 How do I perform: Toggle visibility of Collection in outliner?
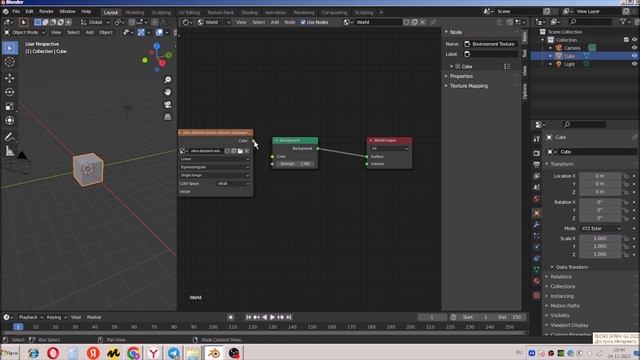tap(634, 40)
